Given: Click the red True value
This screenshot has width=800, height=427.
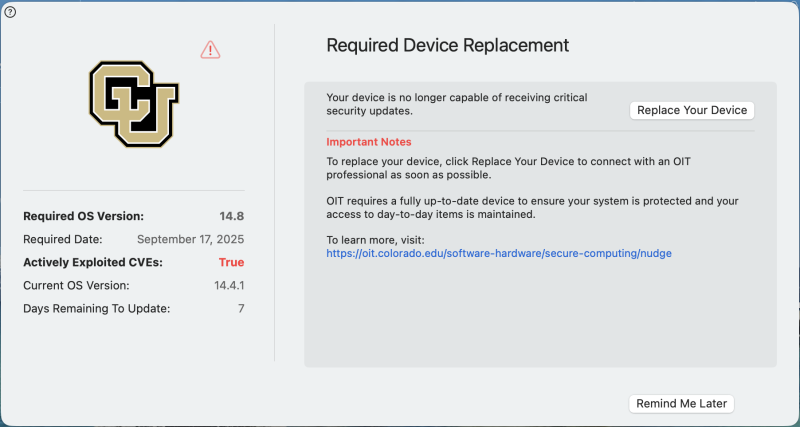Looking at the screenshot, I should coord(232,263).
